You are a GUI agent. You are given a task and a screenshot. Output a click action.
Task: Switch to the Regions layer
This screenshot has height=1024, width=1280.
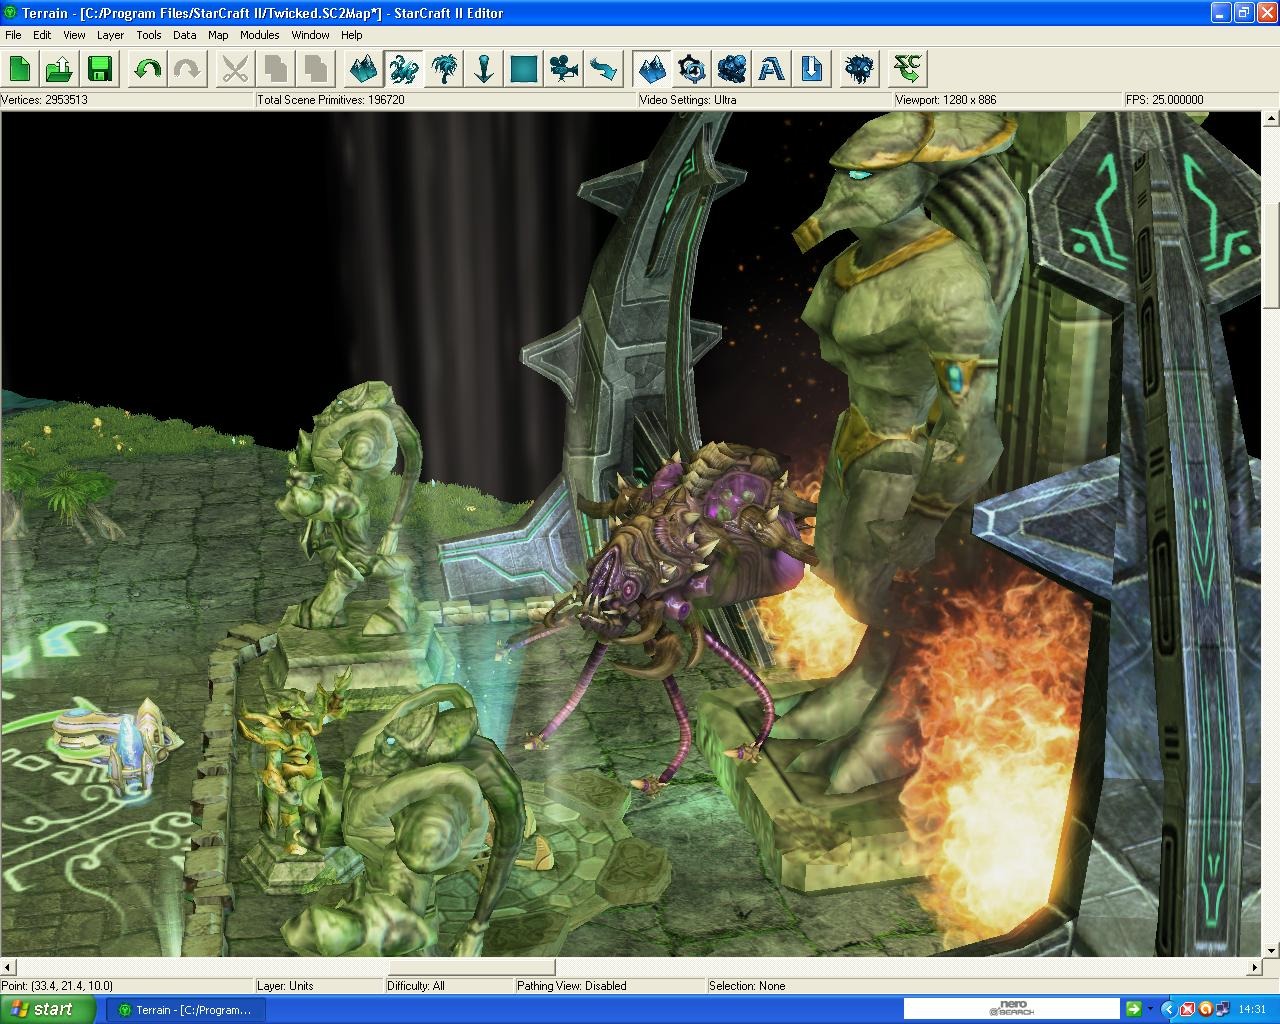point(524,69)
